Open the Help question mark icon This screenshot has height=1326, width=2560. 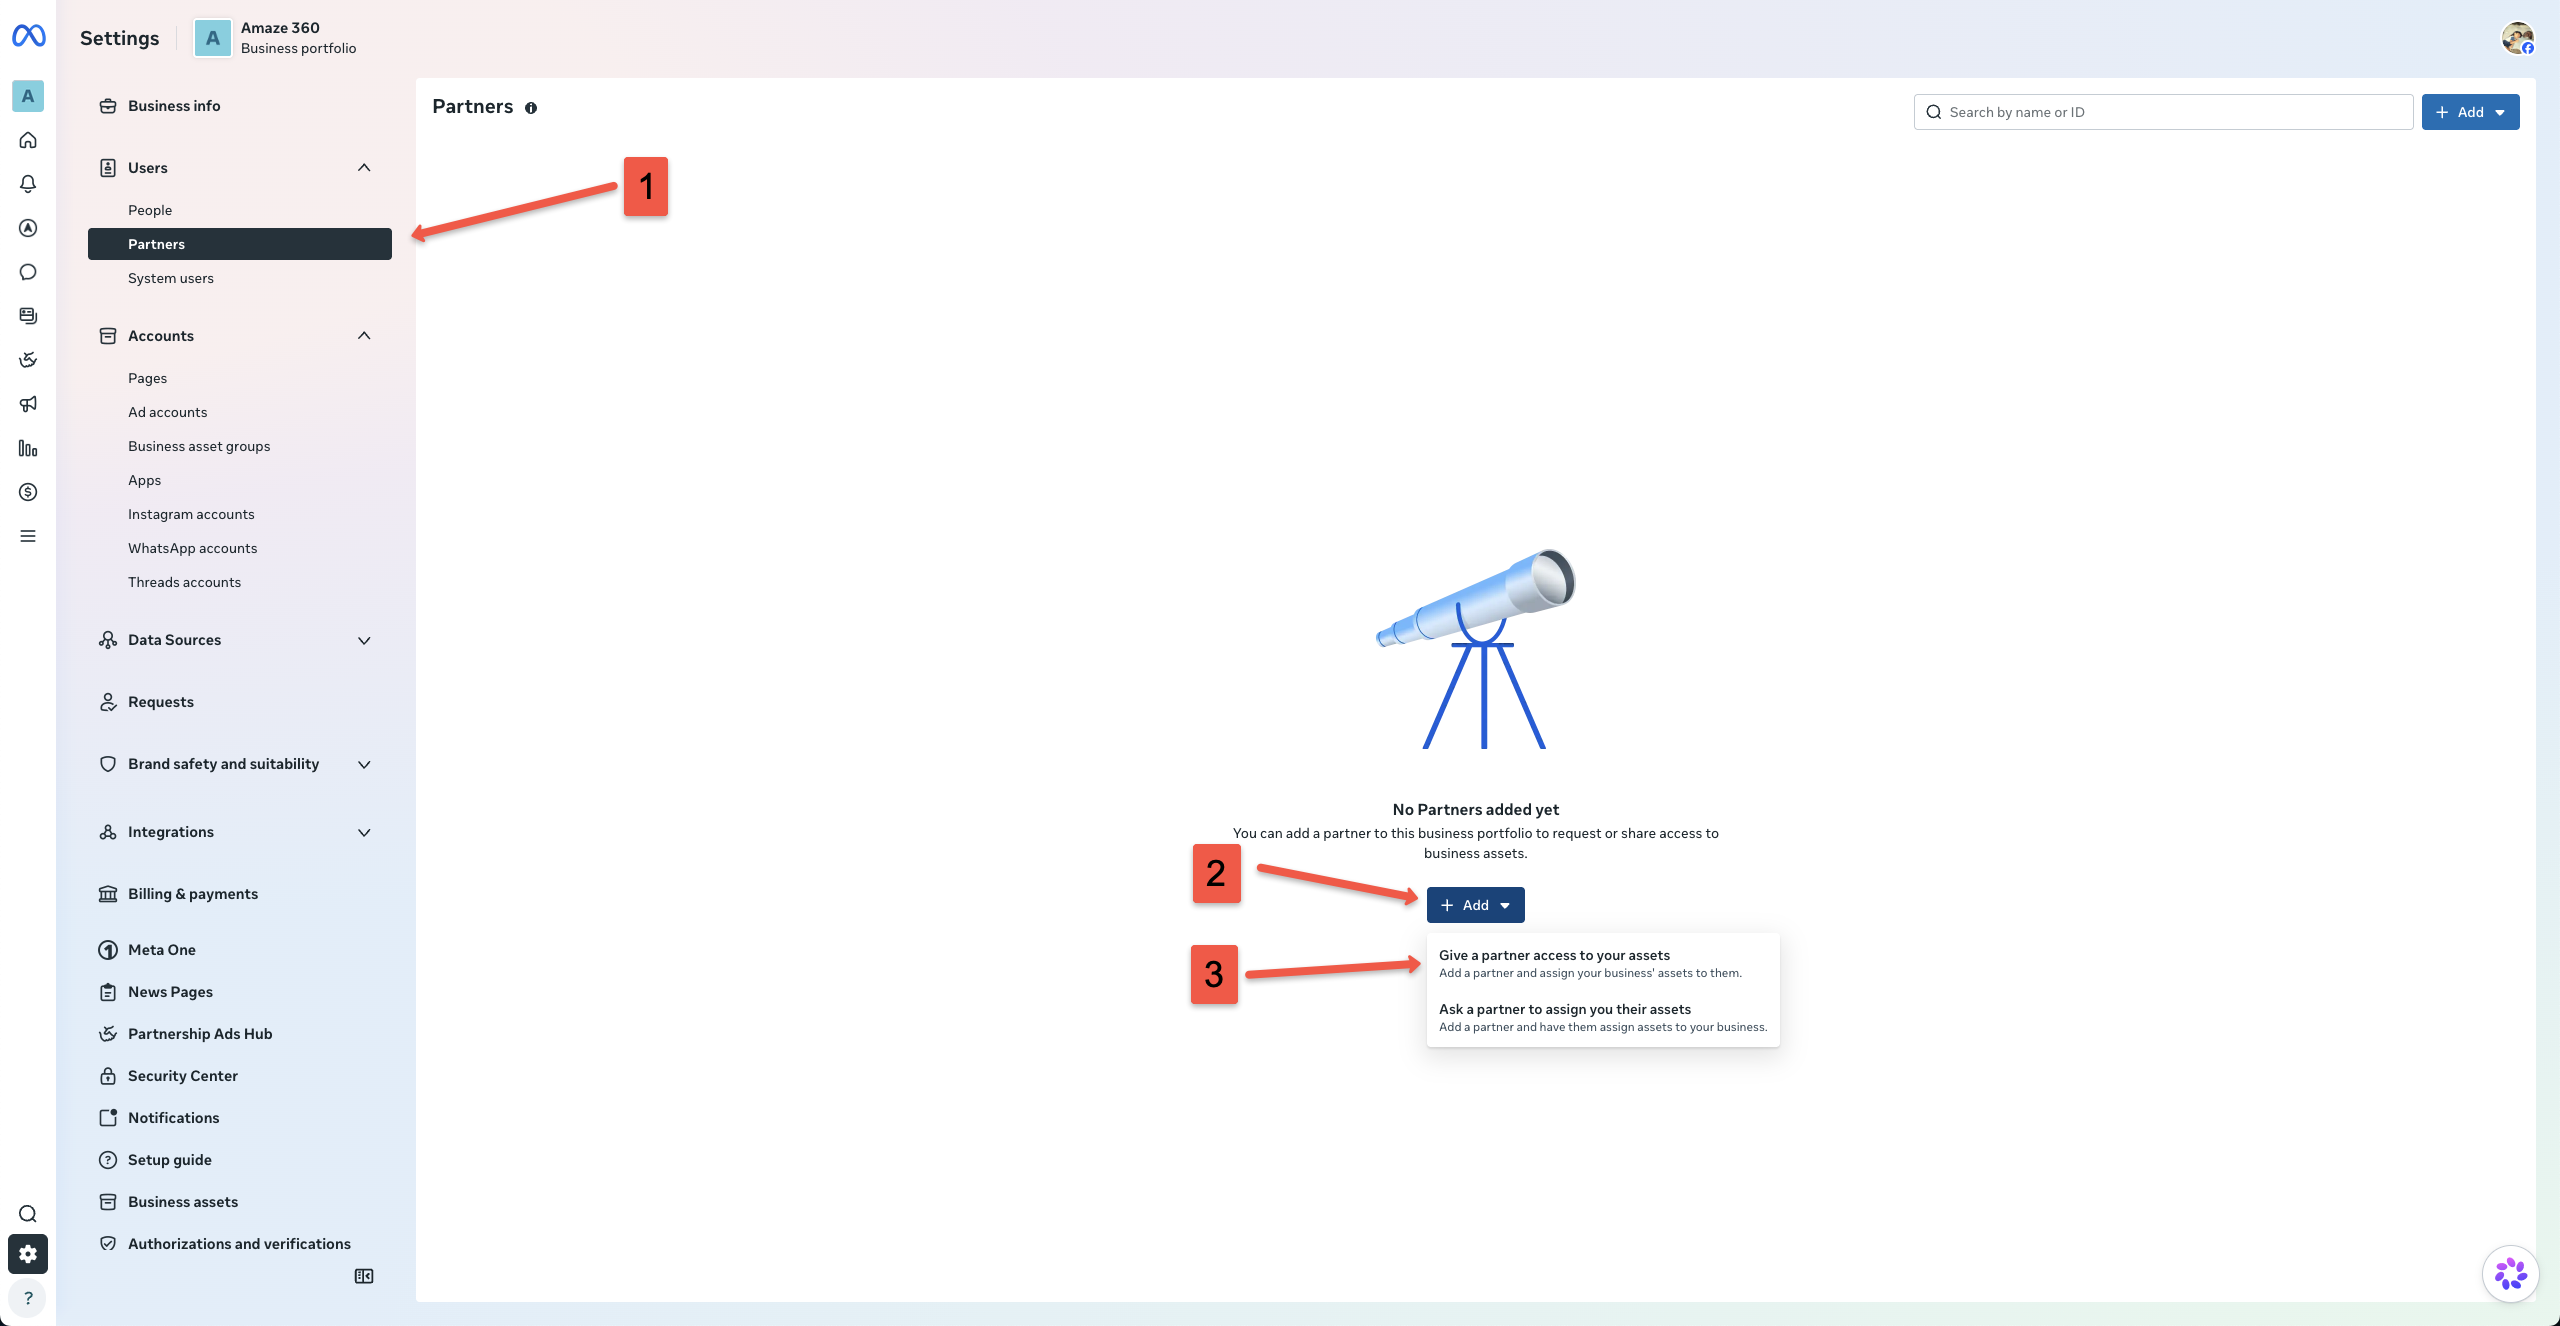28,1298
